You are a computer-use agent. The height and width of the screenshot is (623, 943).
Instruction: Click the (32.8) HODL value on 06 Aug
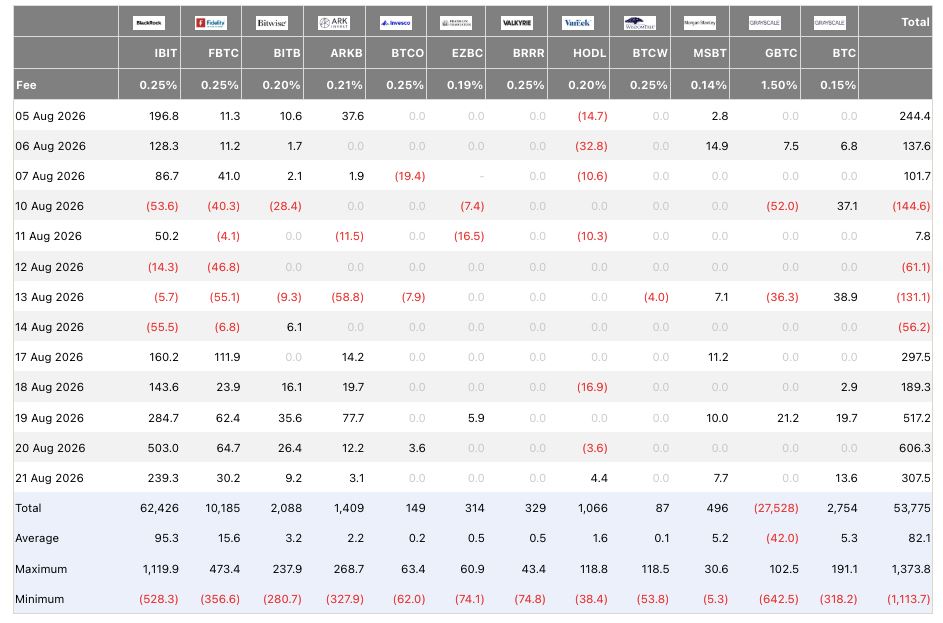pyautogui.click(x=591, y=146)
